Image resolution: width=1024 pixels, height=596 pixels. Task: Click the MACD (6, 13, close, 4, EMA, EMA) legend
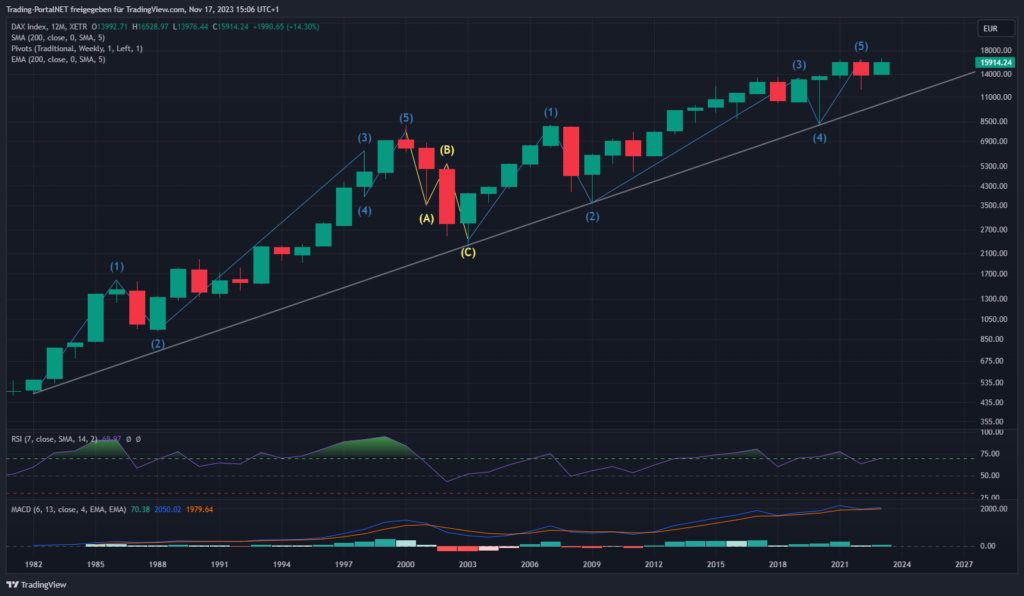coord(69,509)
